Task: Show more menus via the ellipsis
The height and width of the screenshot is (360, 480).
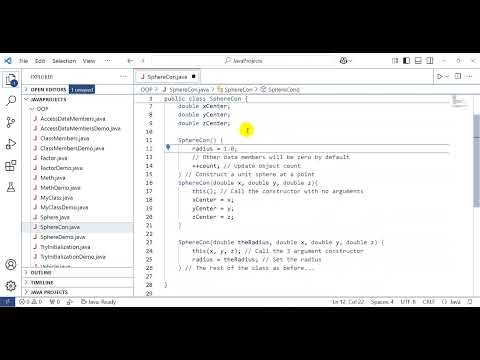Action: (108, 61)
